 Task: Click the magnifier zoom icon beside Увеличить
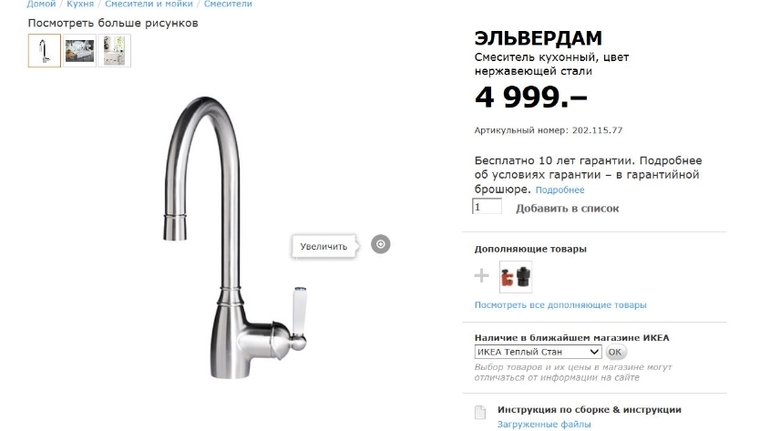pyautogui.click(x=380, y=244)
